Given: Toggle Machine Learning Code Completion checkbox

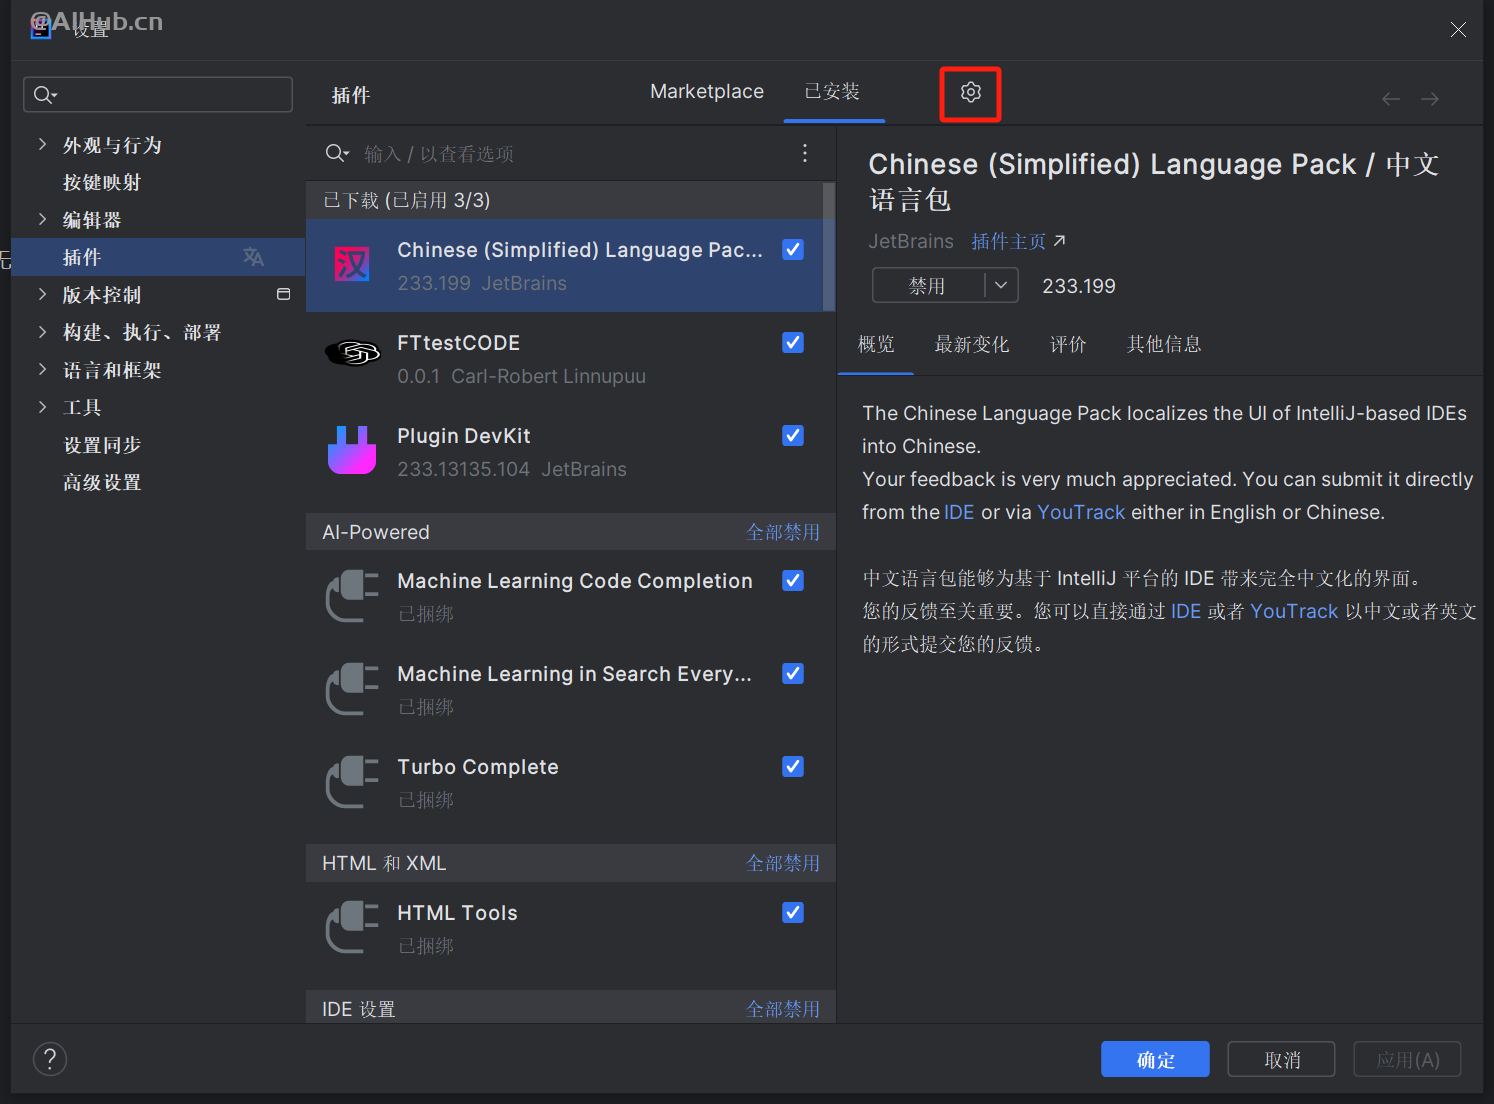Looking at the screenshot, I should click(793, 581).
